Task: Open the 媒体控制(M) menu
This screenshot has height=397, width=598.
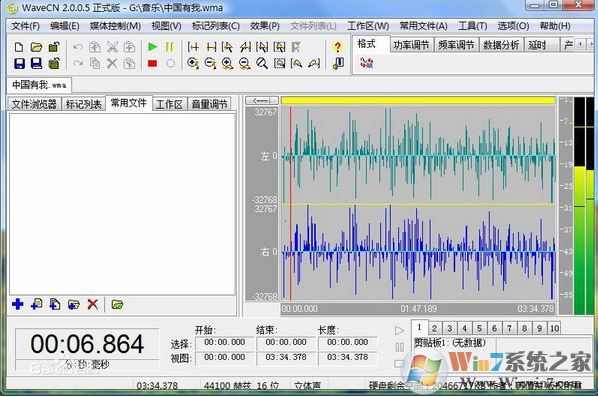Action: coord(116,26)
